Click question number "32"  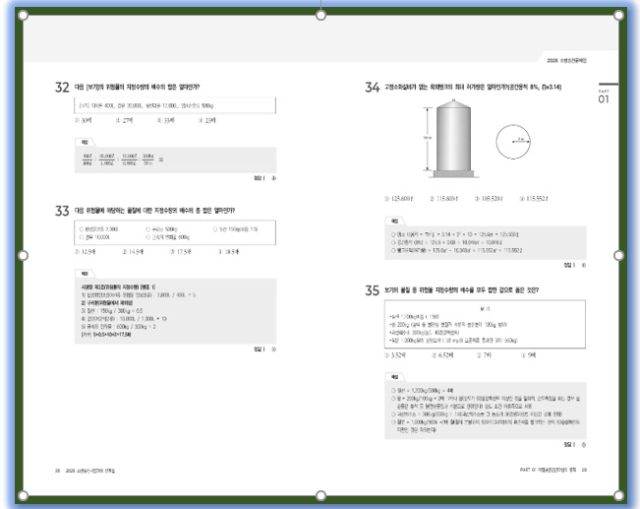point(62,87)
